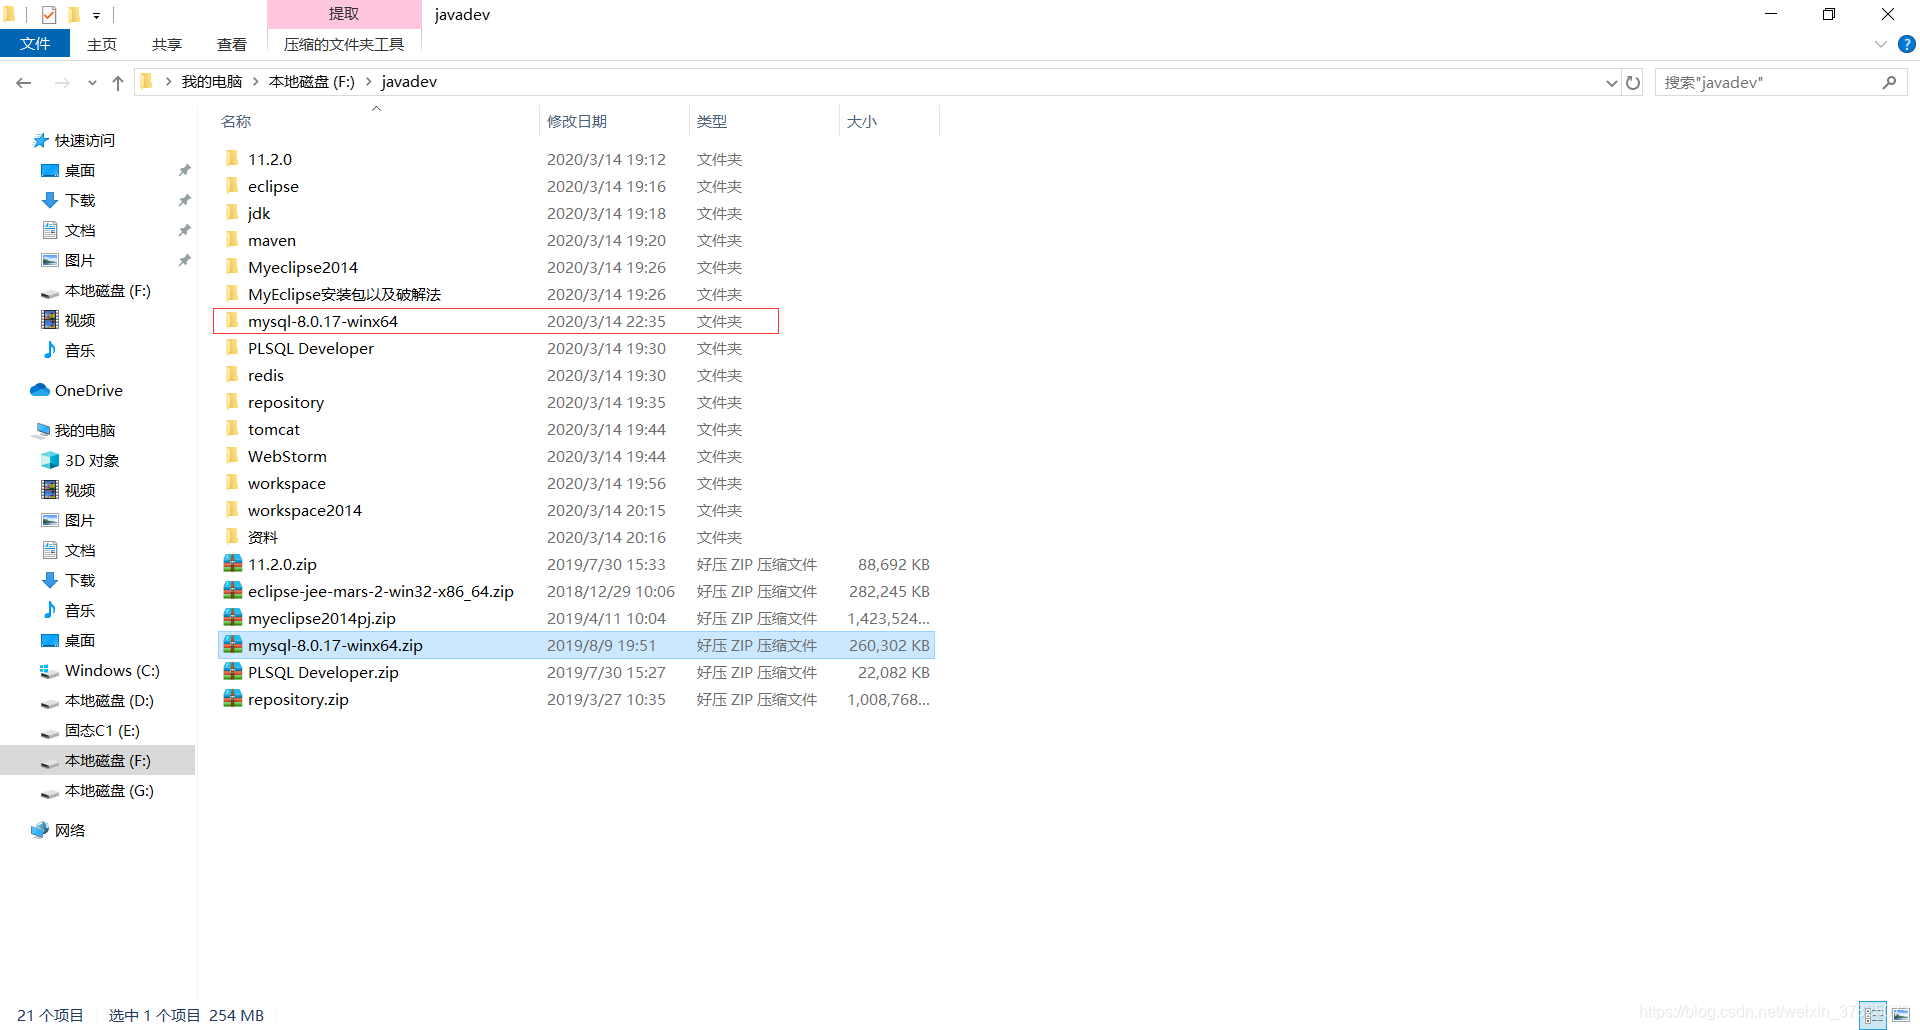Switch to the 主页 ribbon tab
1920x1030 pixels.
click(102, 44)
